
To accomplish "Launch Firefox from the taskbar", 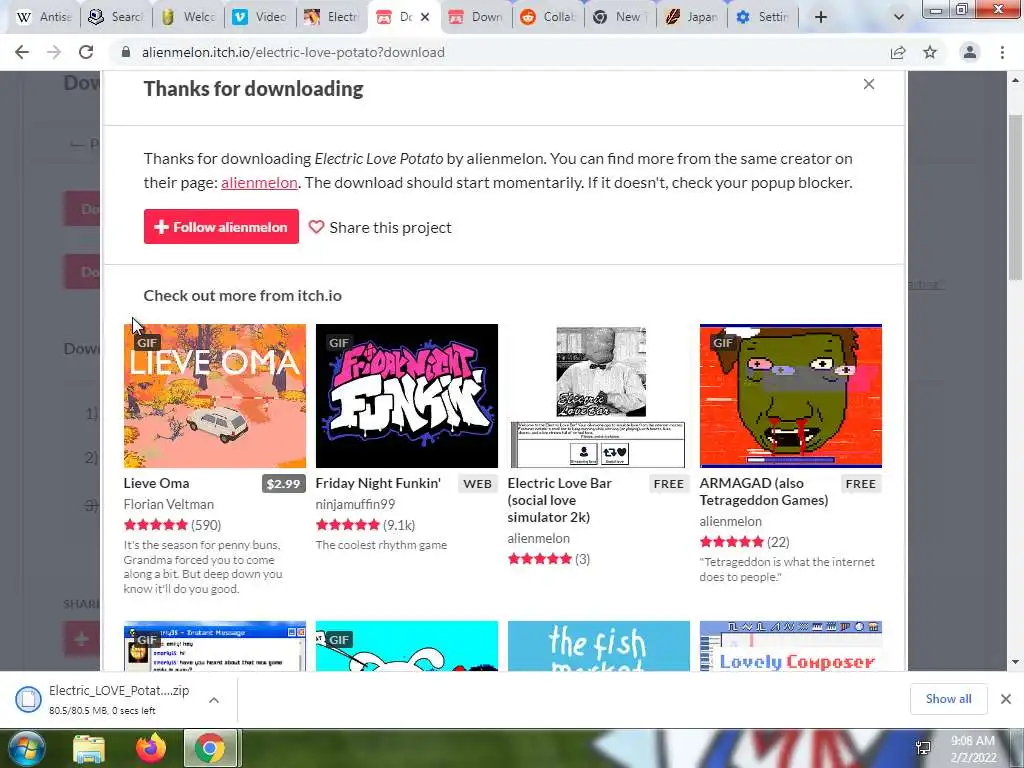I will [151, 748].
